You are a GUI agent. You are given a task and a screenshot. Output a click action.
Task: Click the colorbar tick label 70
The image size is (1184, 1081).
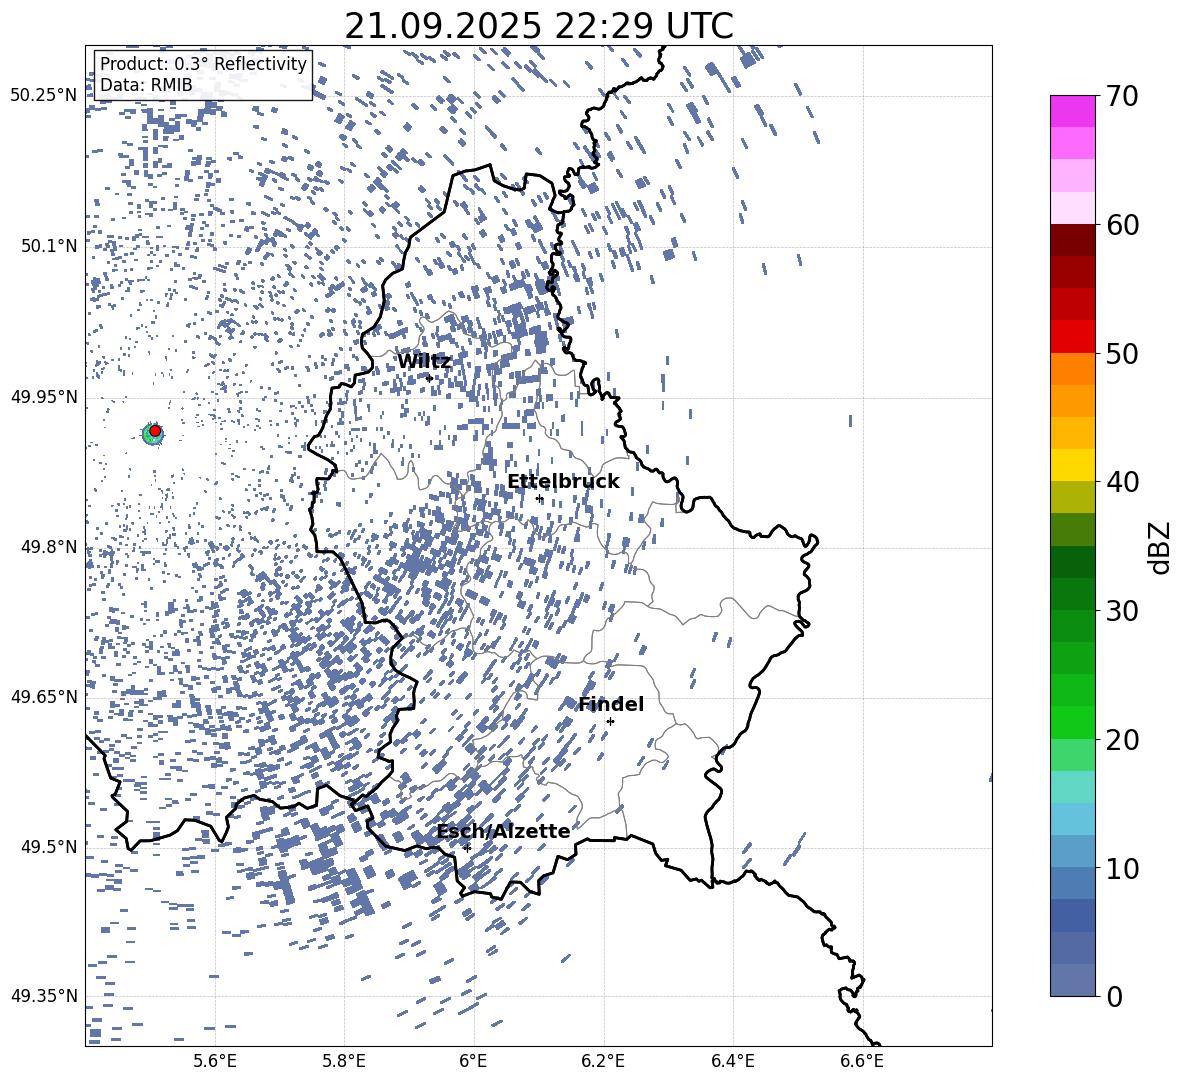(1122, 96)
